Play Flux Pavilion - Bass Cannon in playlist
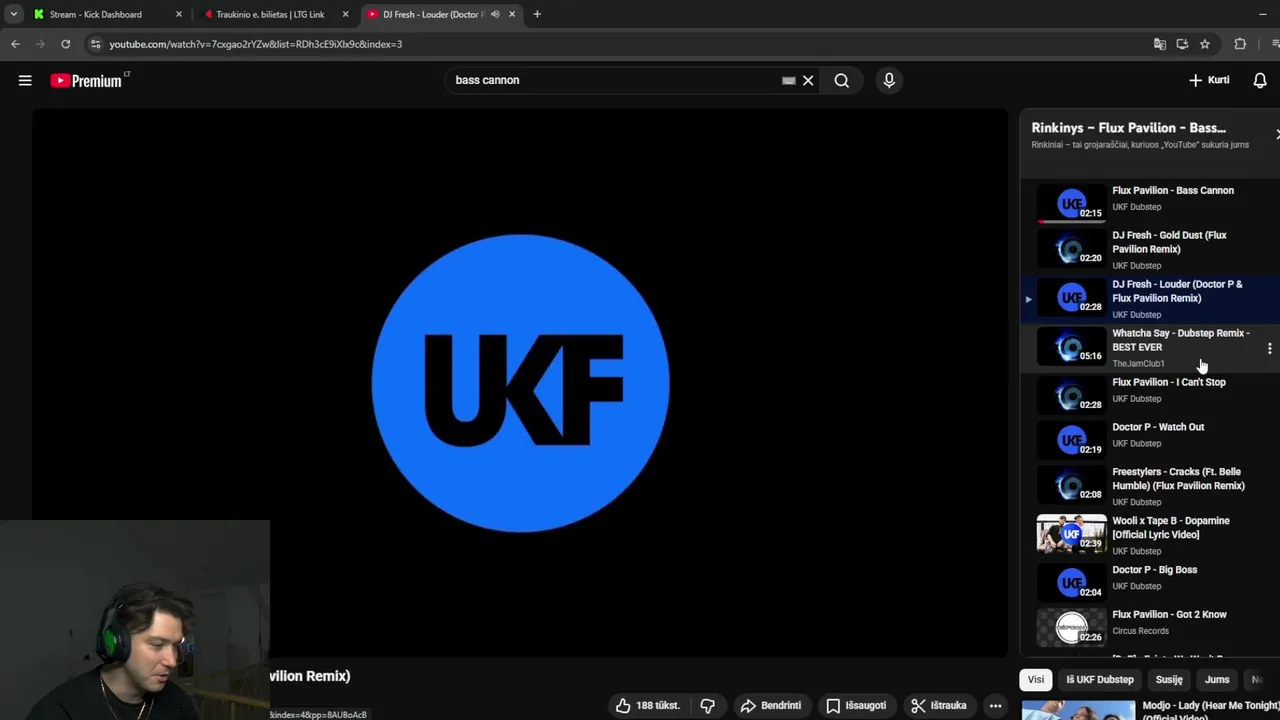1280x720 pixels. pos(1150,203)
